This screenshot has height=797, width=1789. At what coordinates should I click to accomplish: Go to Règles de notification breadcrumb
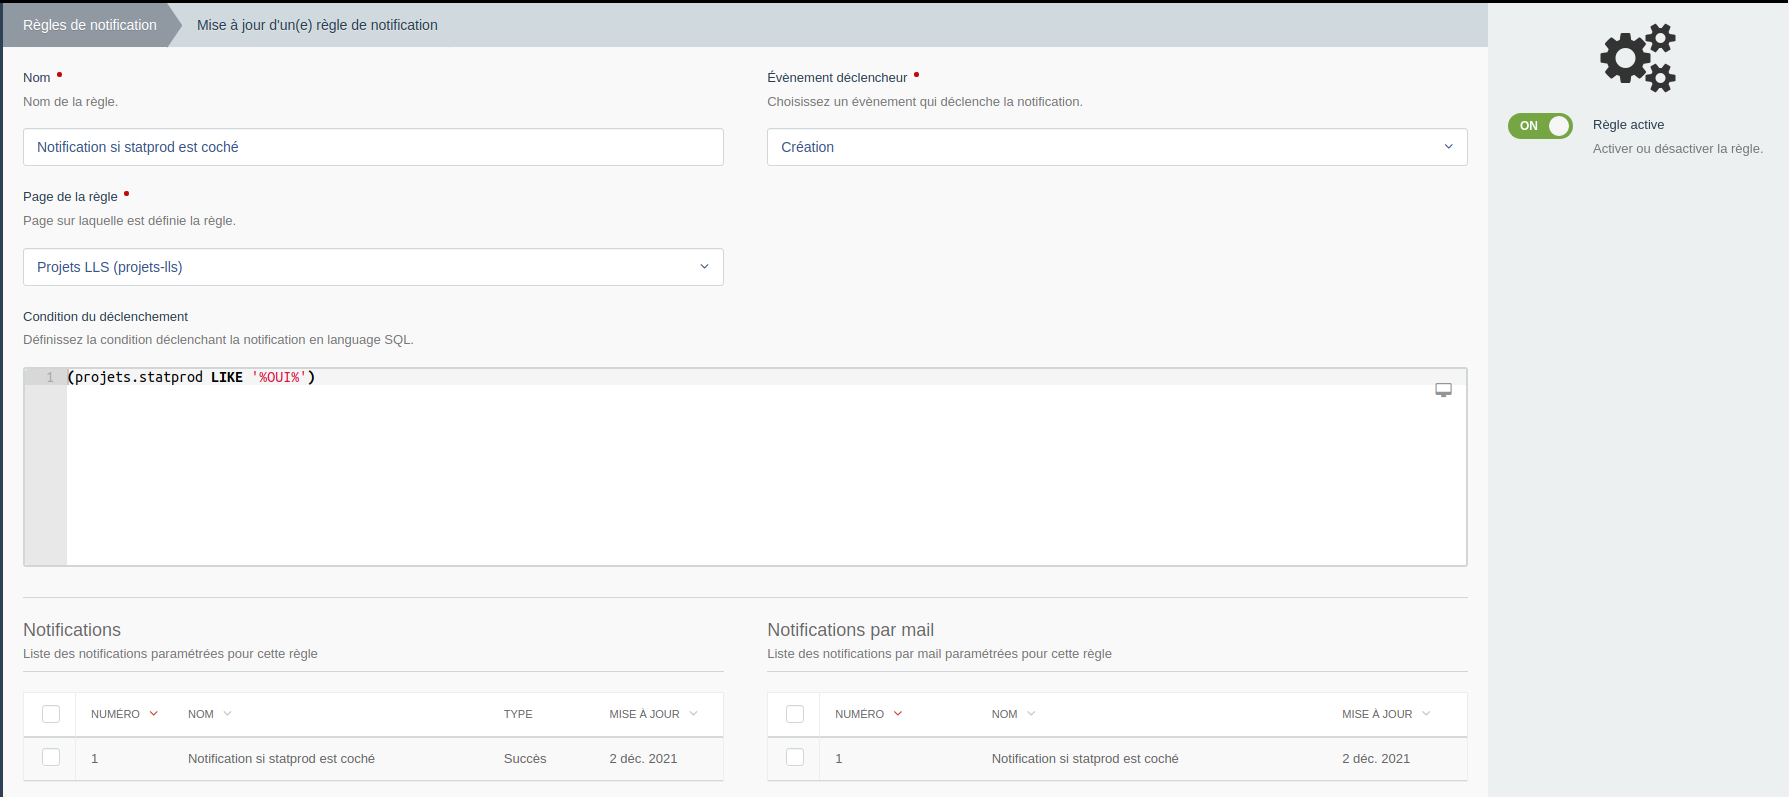point(90,25)
